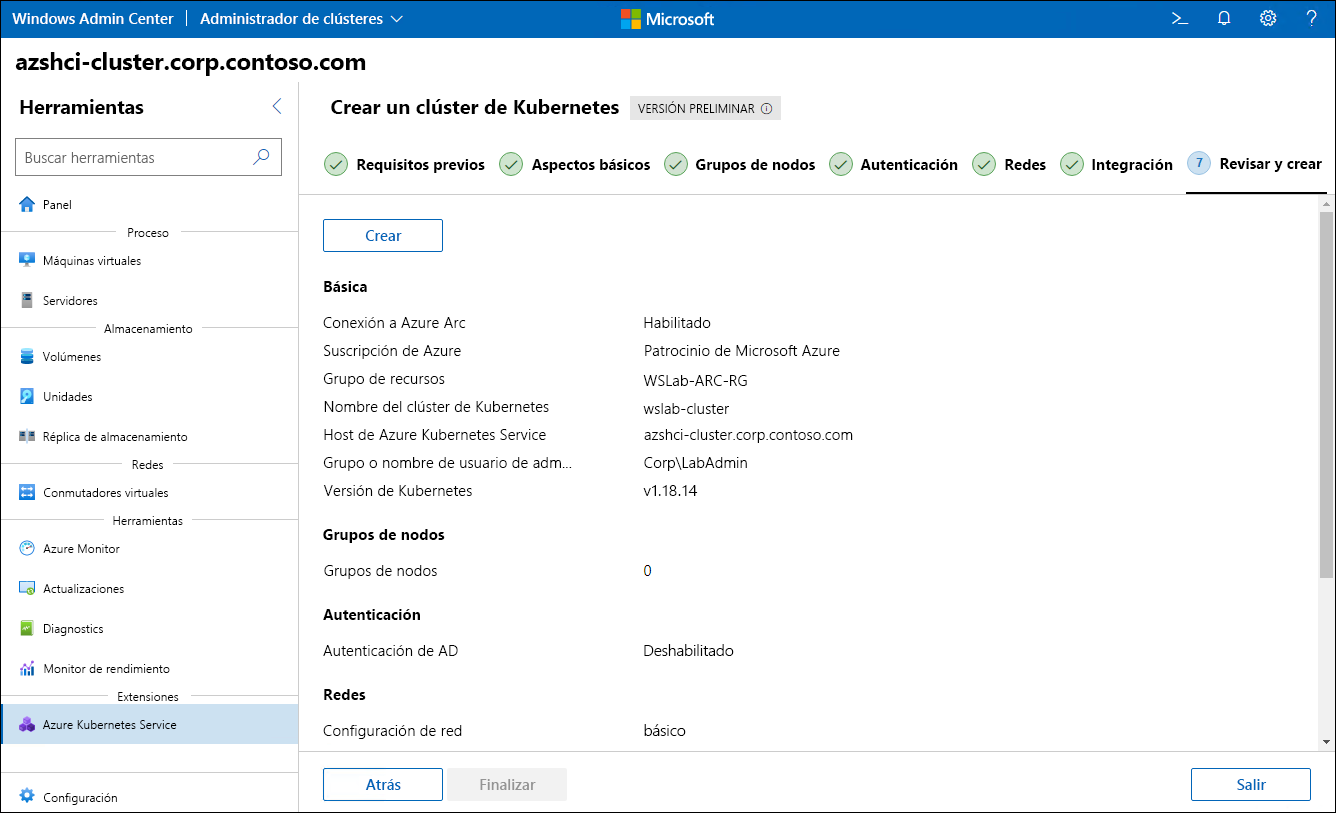Image resolution: width=1336 pixels, height=813 pixels.
Task: Open PowerShell console icon in header
Action: click(1180, 19)
